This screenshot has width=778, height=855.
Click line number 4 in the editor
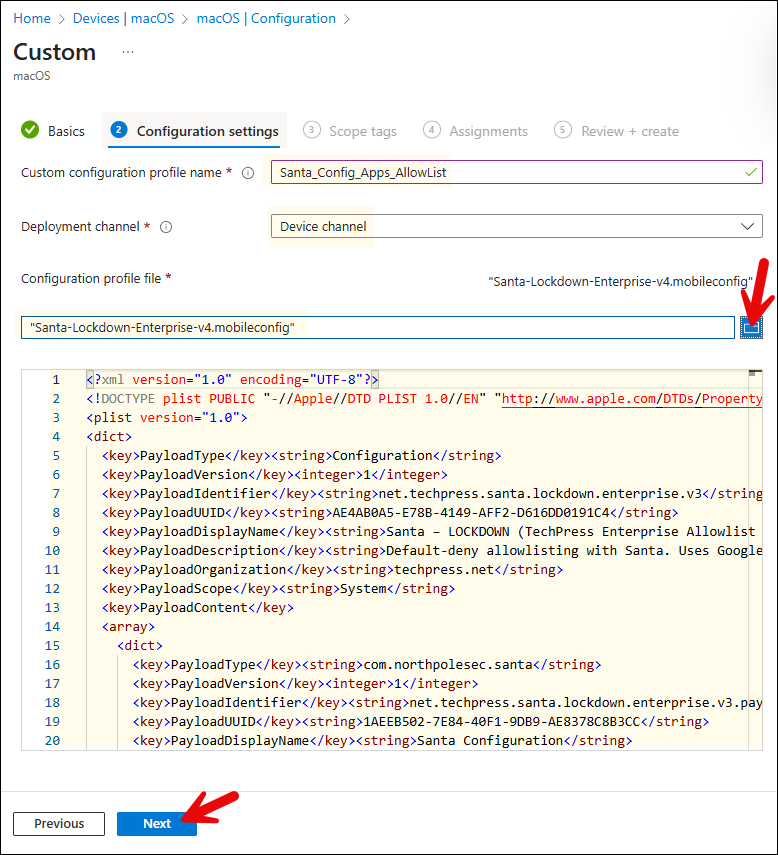point(56,437)
